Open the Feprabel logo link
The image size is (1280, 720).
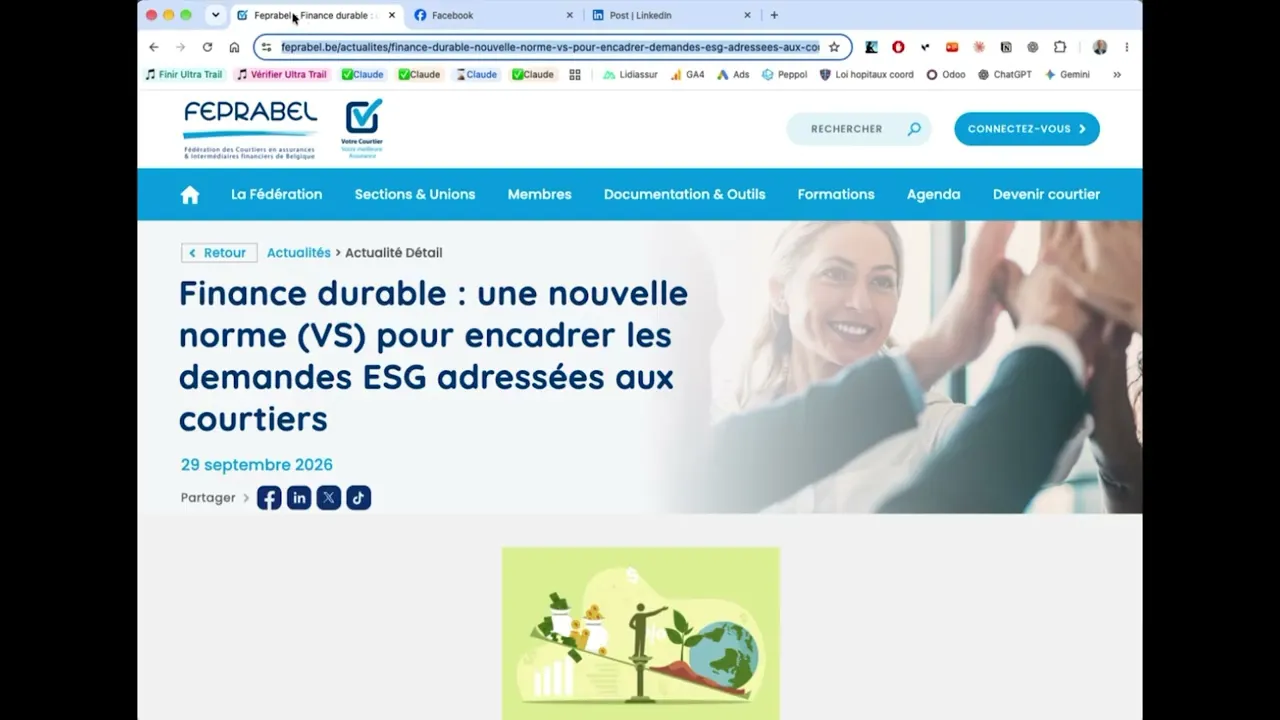[x=250, y=129]
